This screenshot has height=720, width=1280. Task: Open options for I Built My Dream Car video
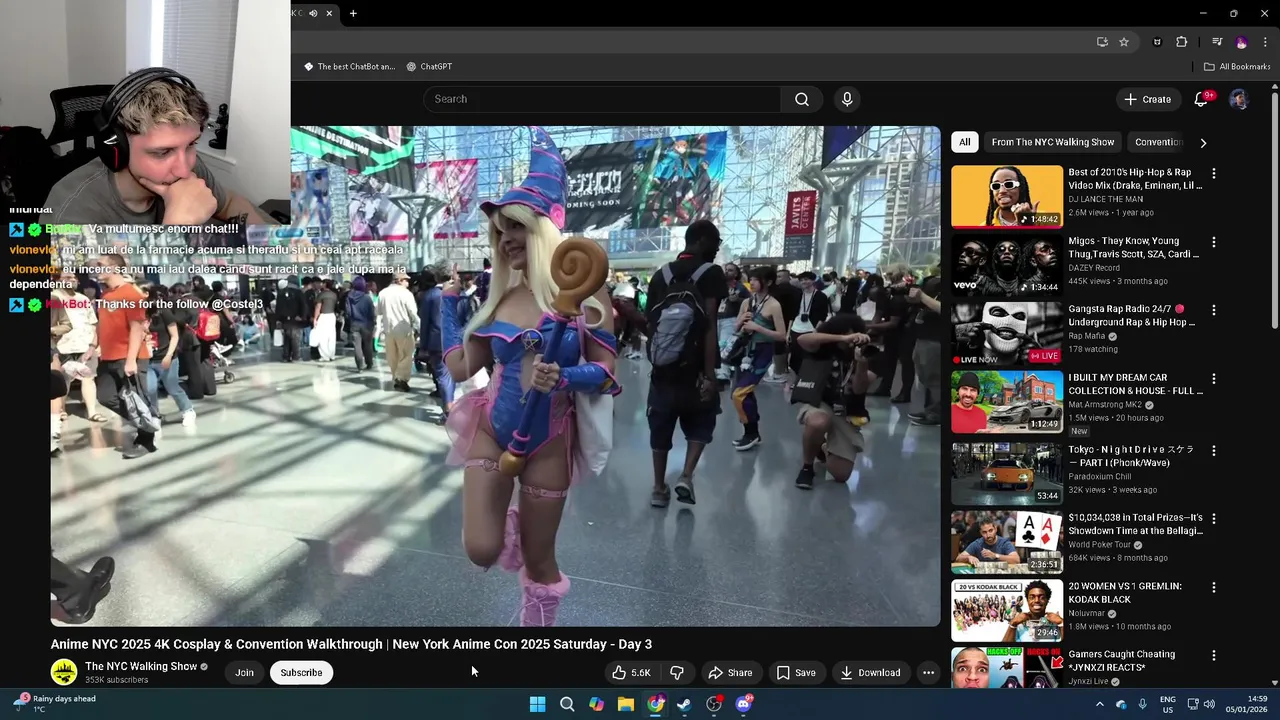coord(1214,379)
